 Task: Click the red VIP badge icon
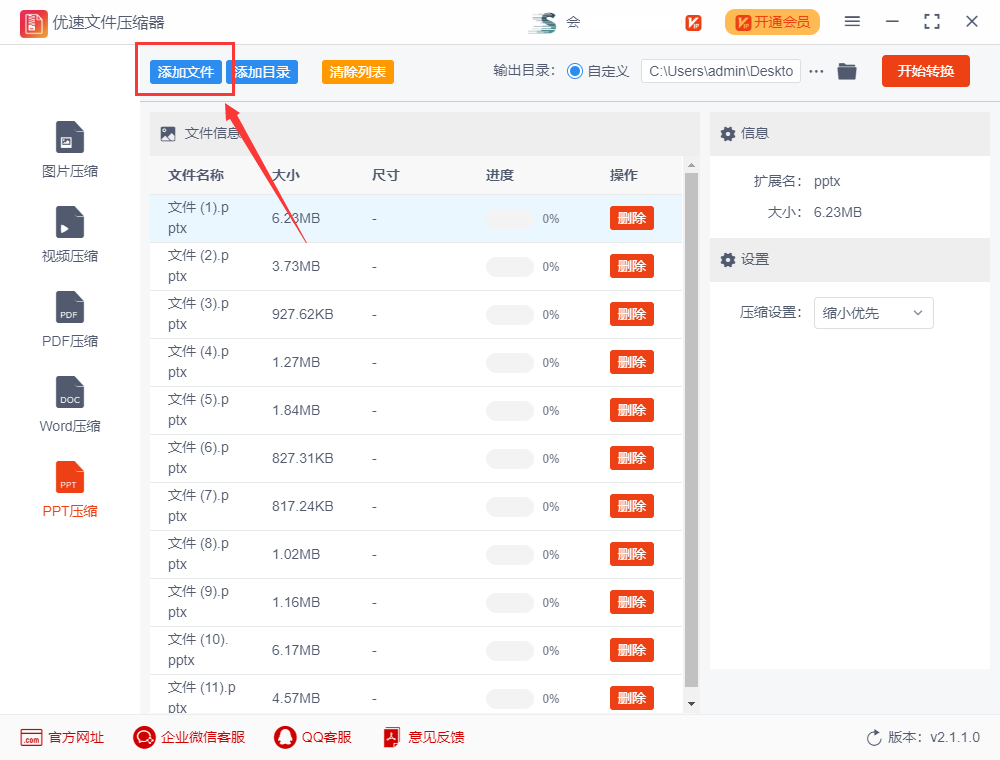693,23
